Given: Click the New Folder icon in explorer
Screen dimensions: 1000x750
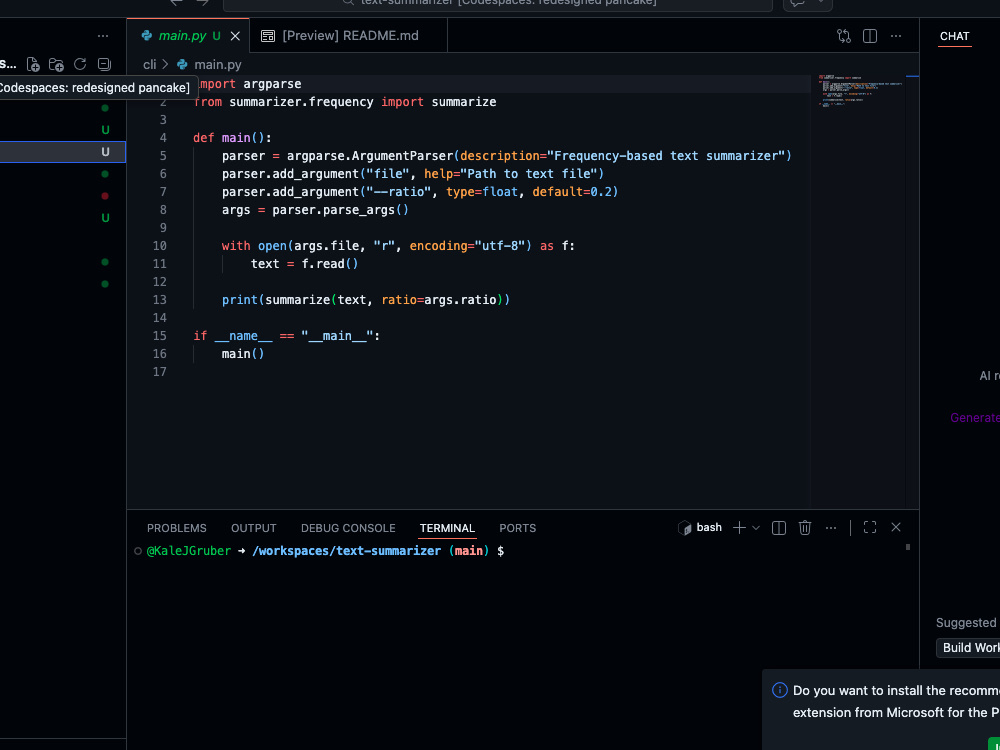Looking at the screenshot, I should click(56, 64).
